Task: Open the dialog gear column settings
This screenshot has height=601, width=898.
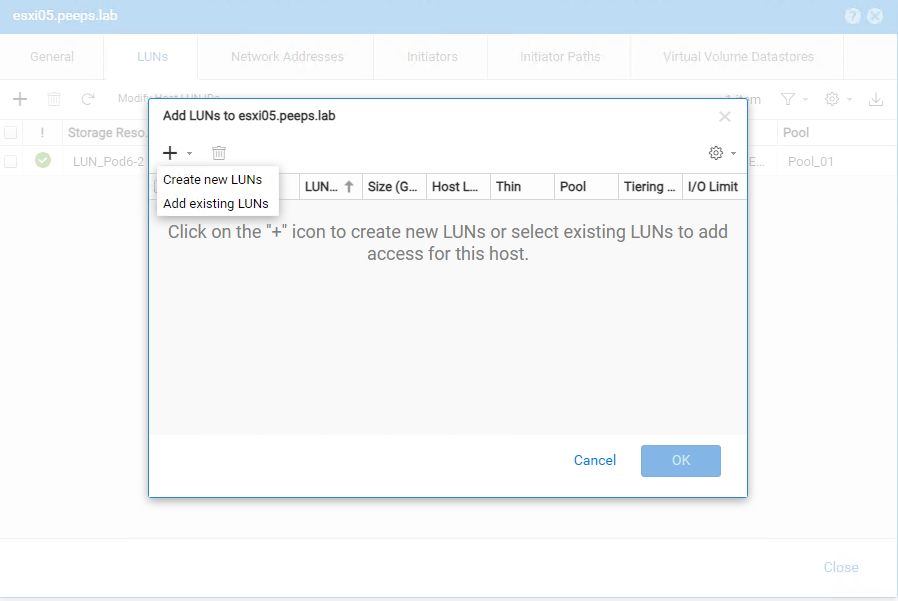Action: coord(716,153)
